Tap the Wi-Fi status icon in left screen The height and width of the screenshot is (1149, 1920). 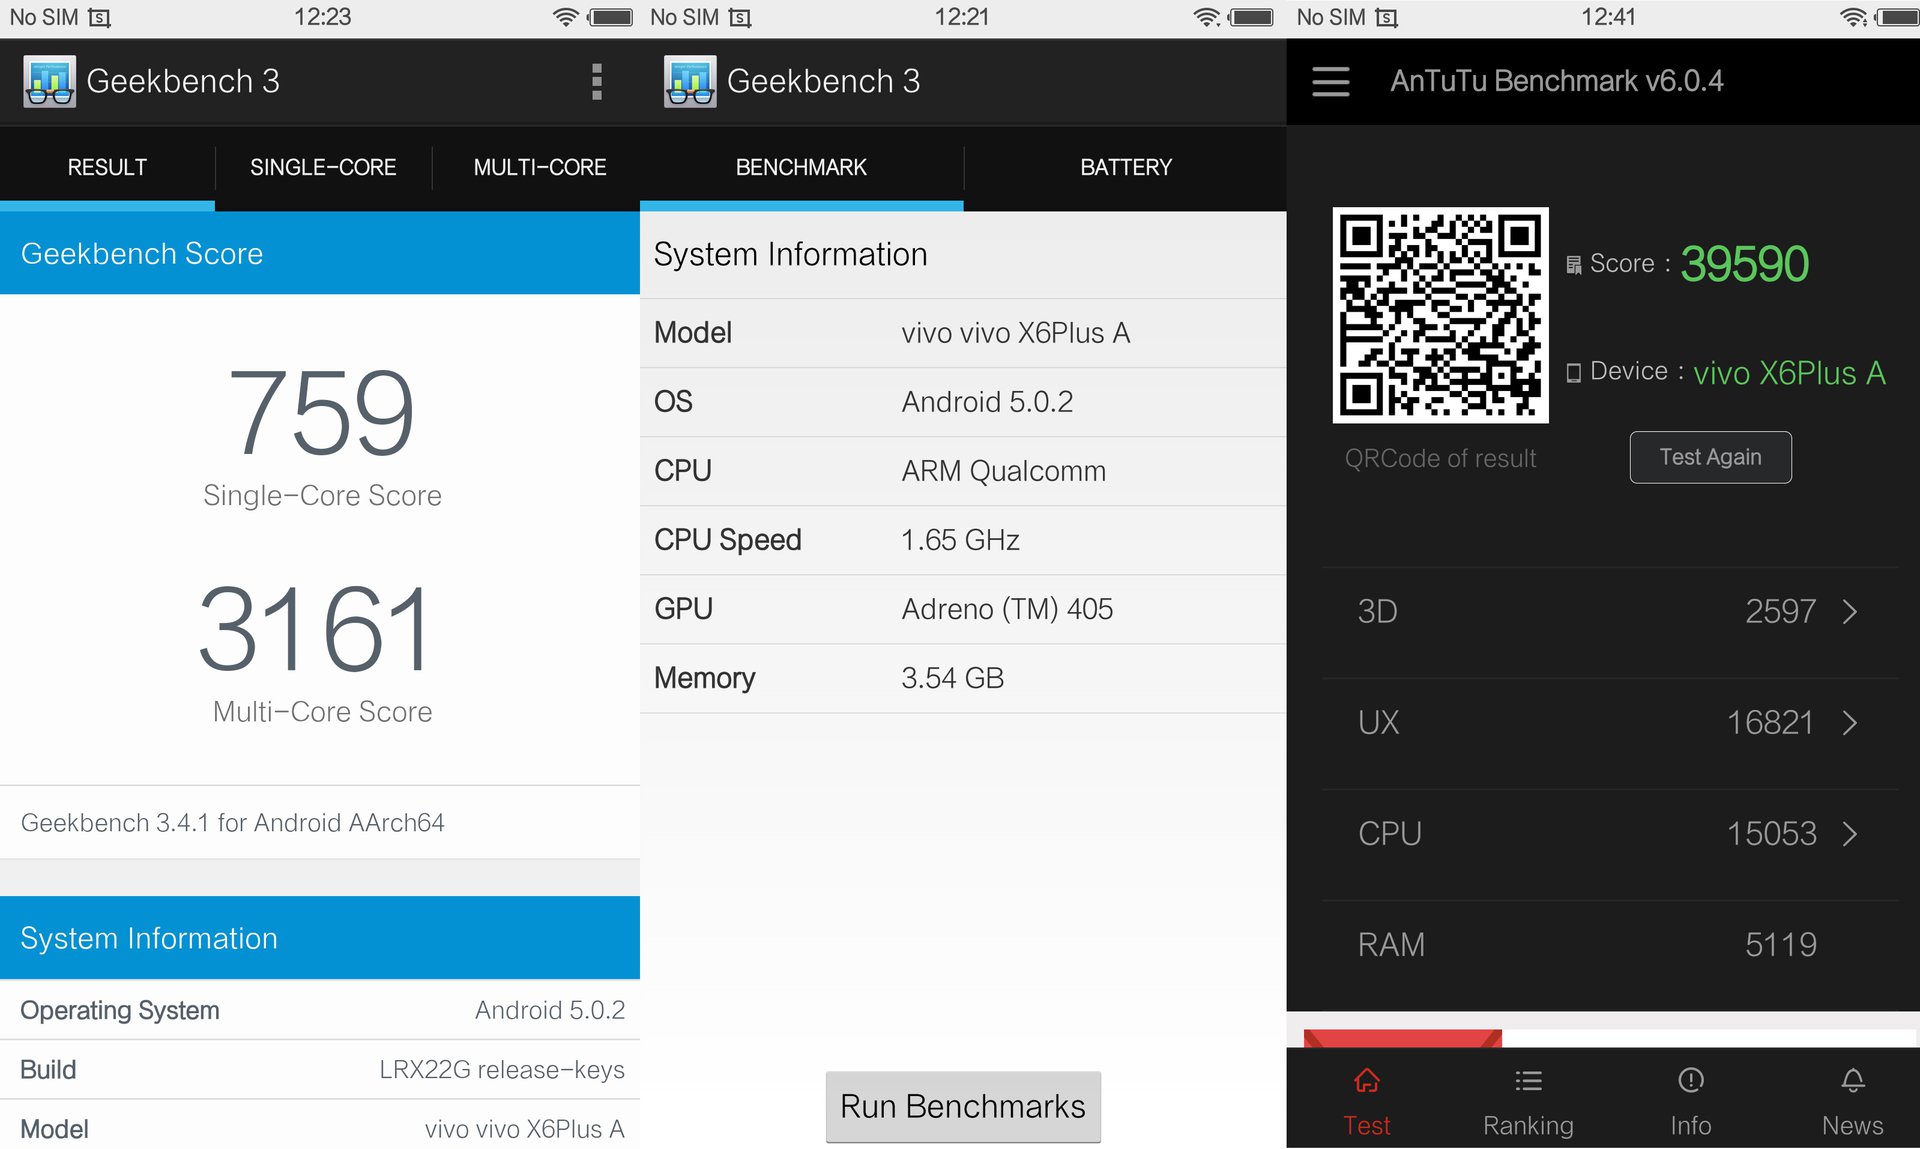[x=565, y=17]
